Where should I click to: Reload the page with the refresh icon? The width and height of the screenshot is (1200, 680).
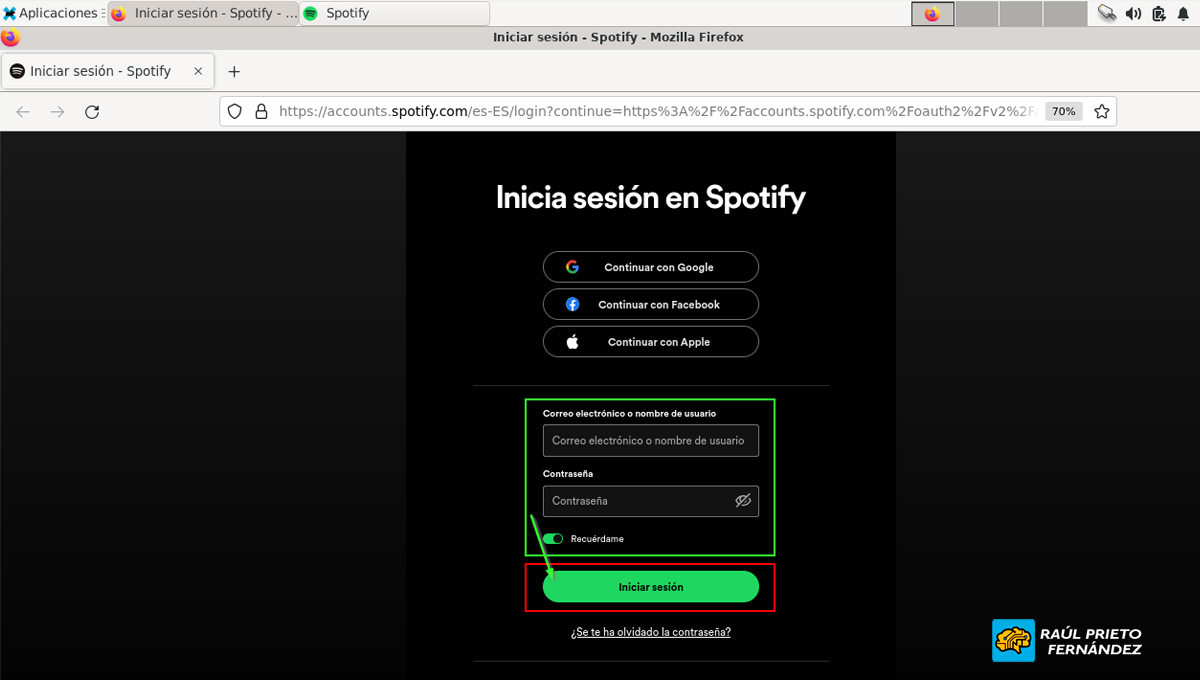pyautogui.click(x=92, y=112)
